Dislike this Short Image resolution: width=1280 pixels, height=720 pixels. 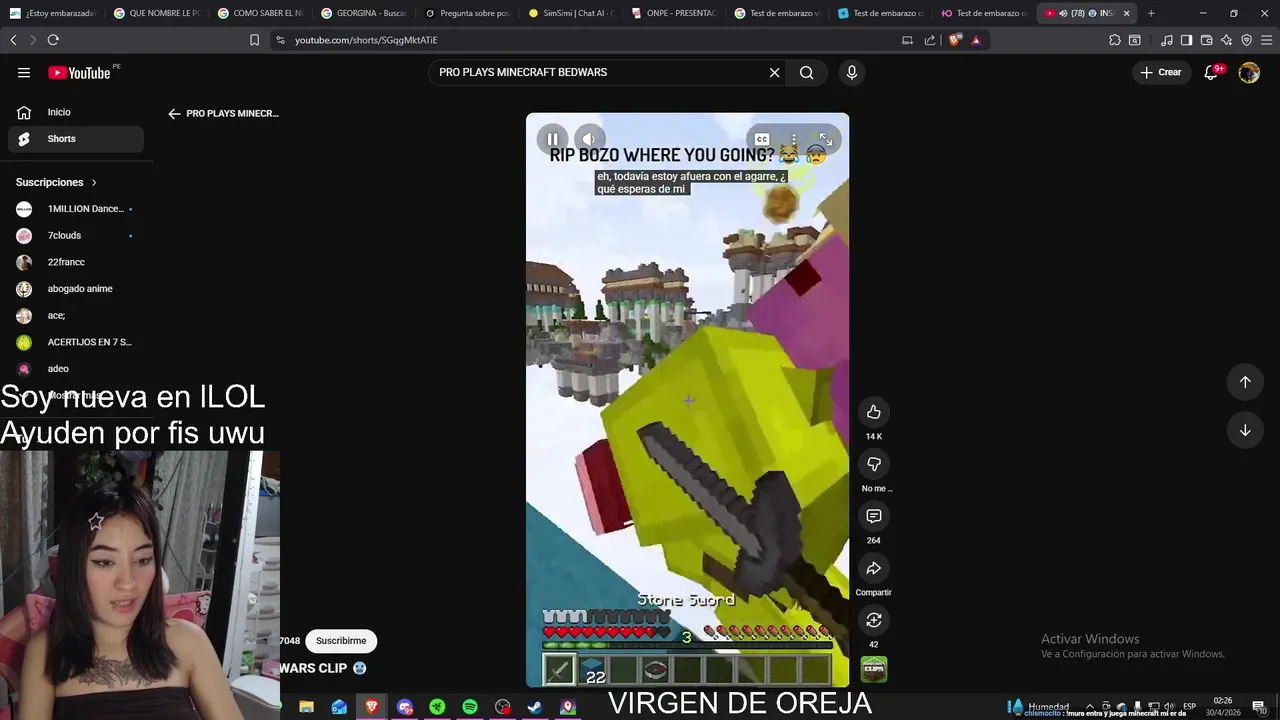click(873, 464)
